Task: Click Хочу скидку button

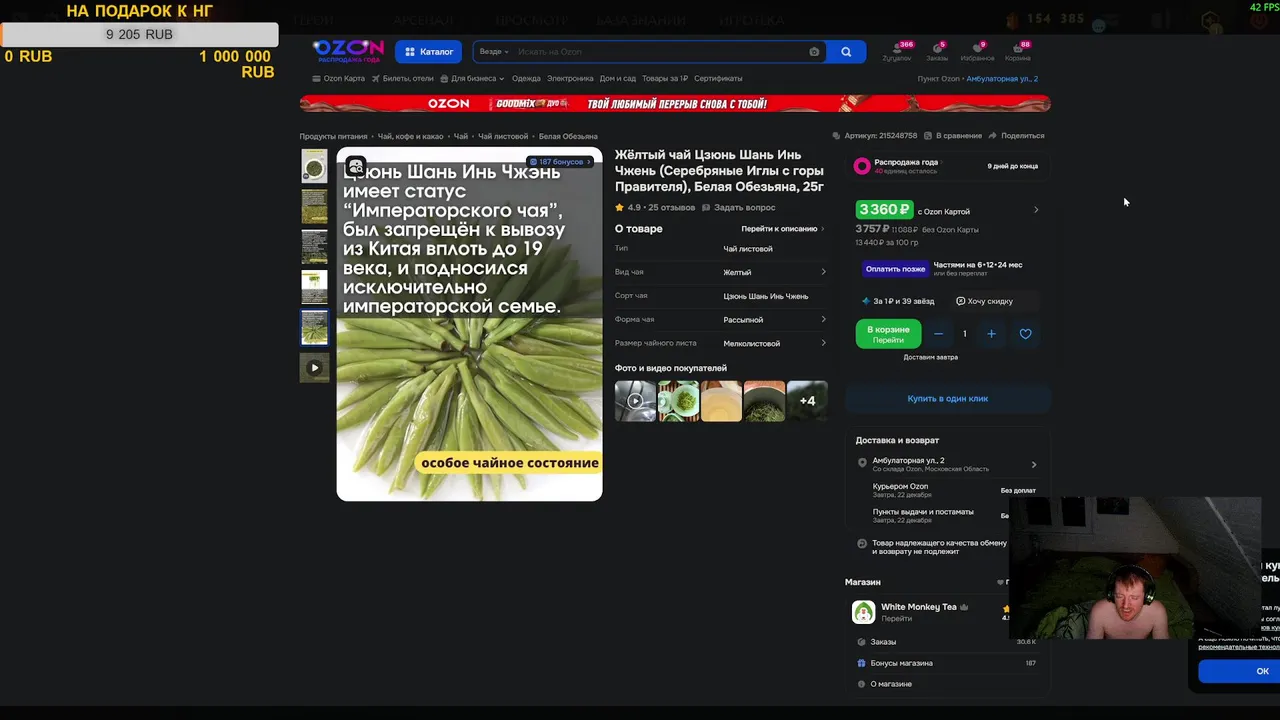Action: coord(984,301)
